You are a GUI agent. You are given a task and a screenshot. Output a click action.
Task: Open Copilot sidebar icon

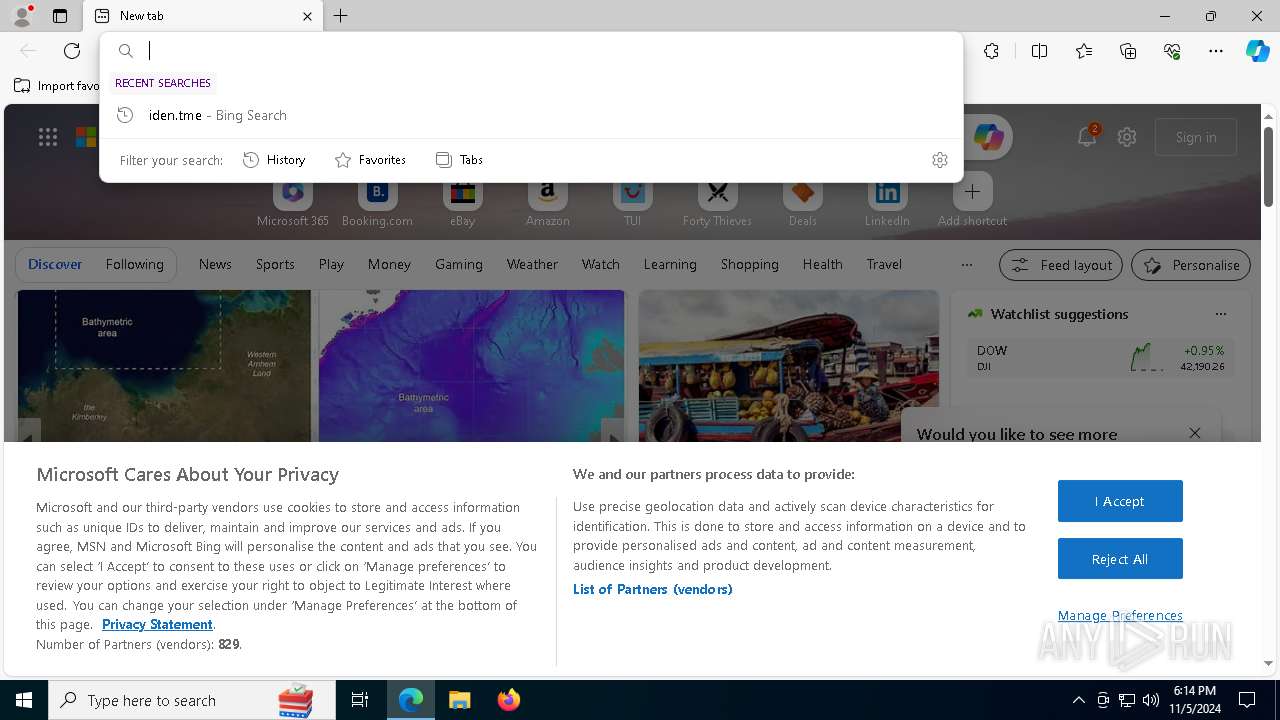click(x=1257, y=51)
